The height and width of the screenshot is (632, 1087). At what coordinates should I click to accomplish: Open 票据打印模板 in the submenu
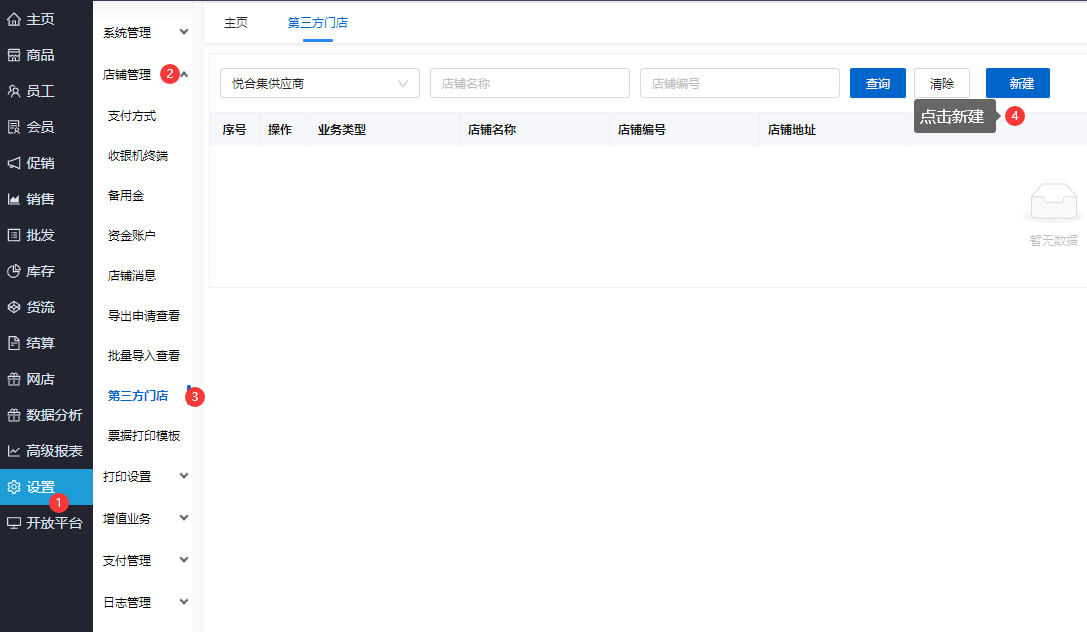(x=144, y=436)
